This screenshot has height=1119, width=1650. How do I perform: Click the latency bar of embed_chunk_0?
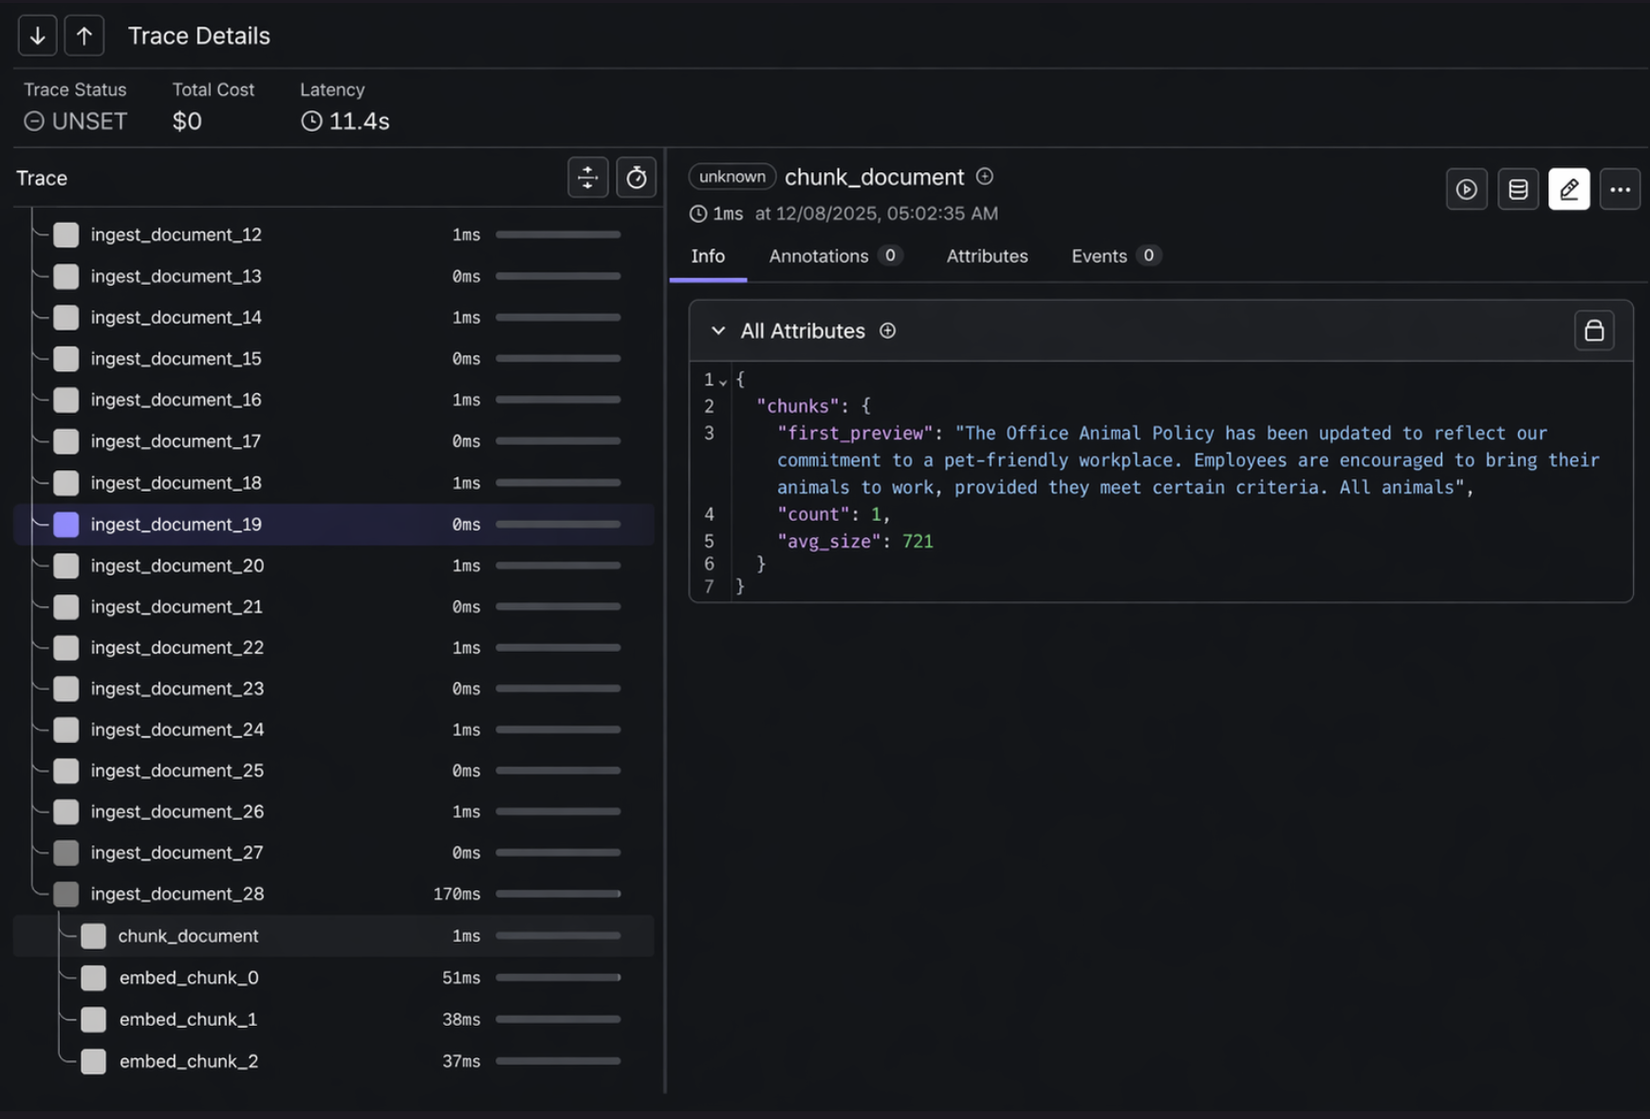click(x=558, y=978)
